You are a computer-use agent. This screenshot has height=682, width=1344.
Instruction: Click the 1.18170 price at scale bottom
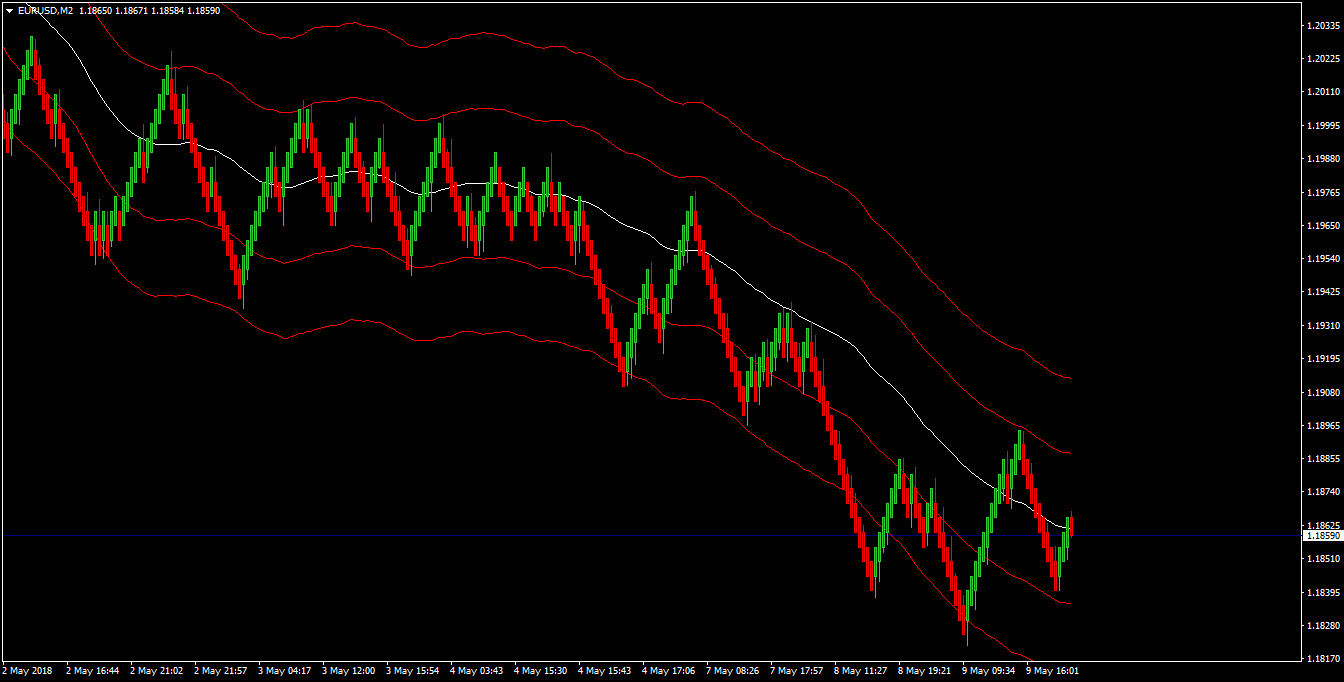coord(1324,658)
